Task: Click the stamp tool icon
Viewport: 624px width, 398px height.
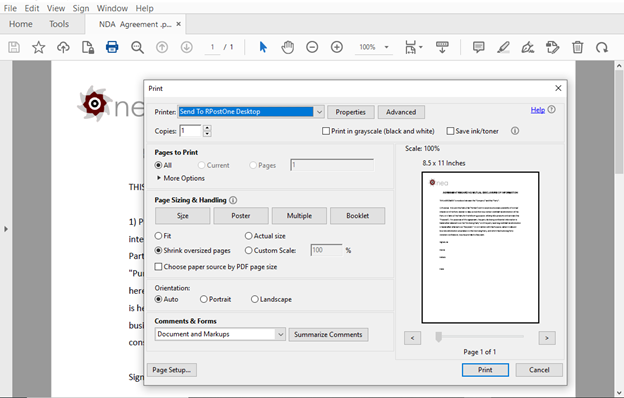Action: [x=552, y=47]
